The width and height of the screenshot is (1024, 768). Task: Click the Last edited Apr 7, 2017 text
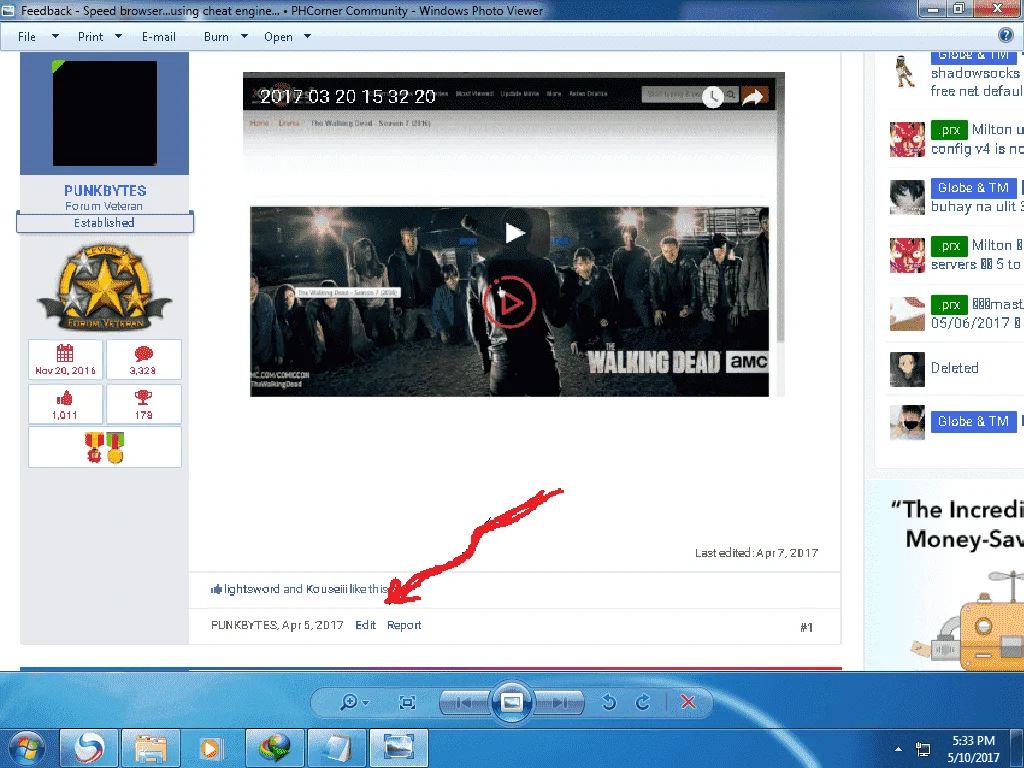pos(756,553)
